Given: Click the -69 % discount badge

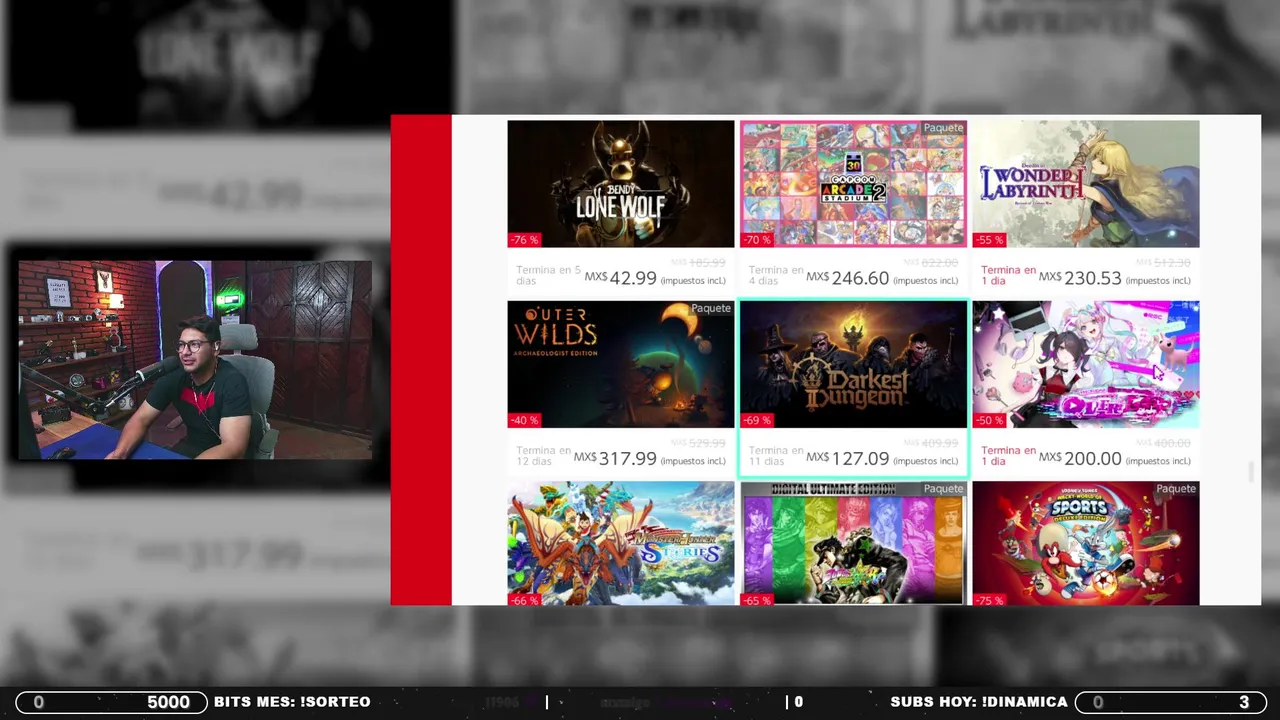Looking at the screenshot, I should tap(757, 420).
